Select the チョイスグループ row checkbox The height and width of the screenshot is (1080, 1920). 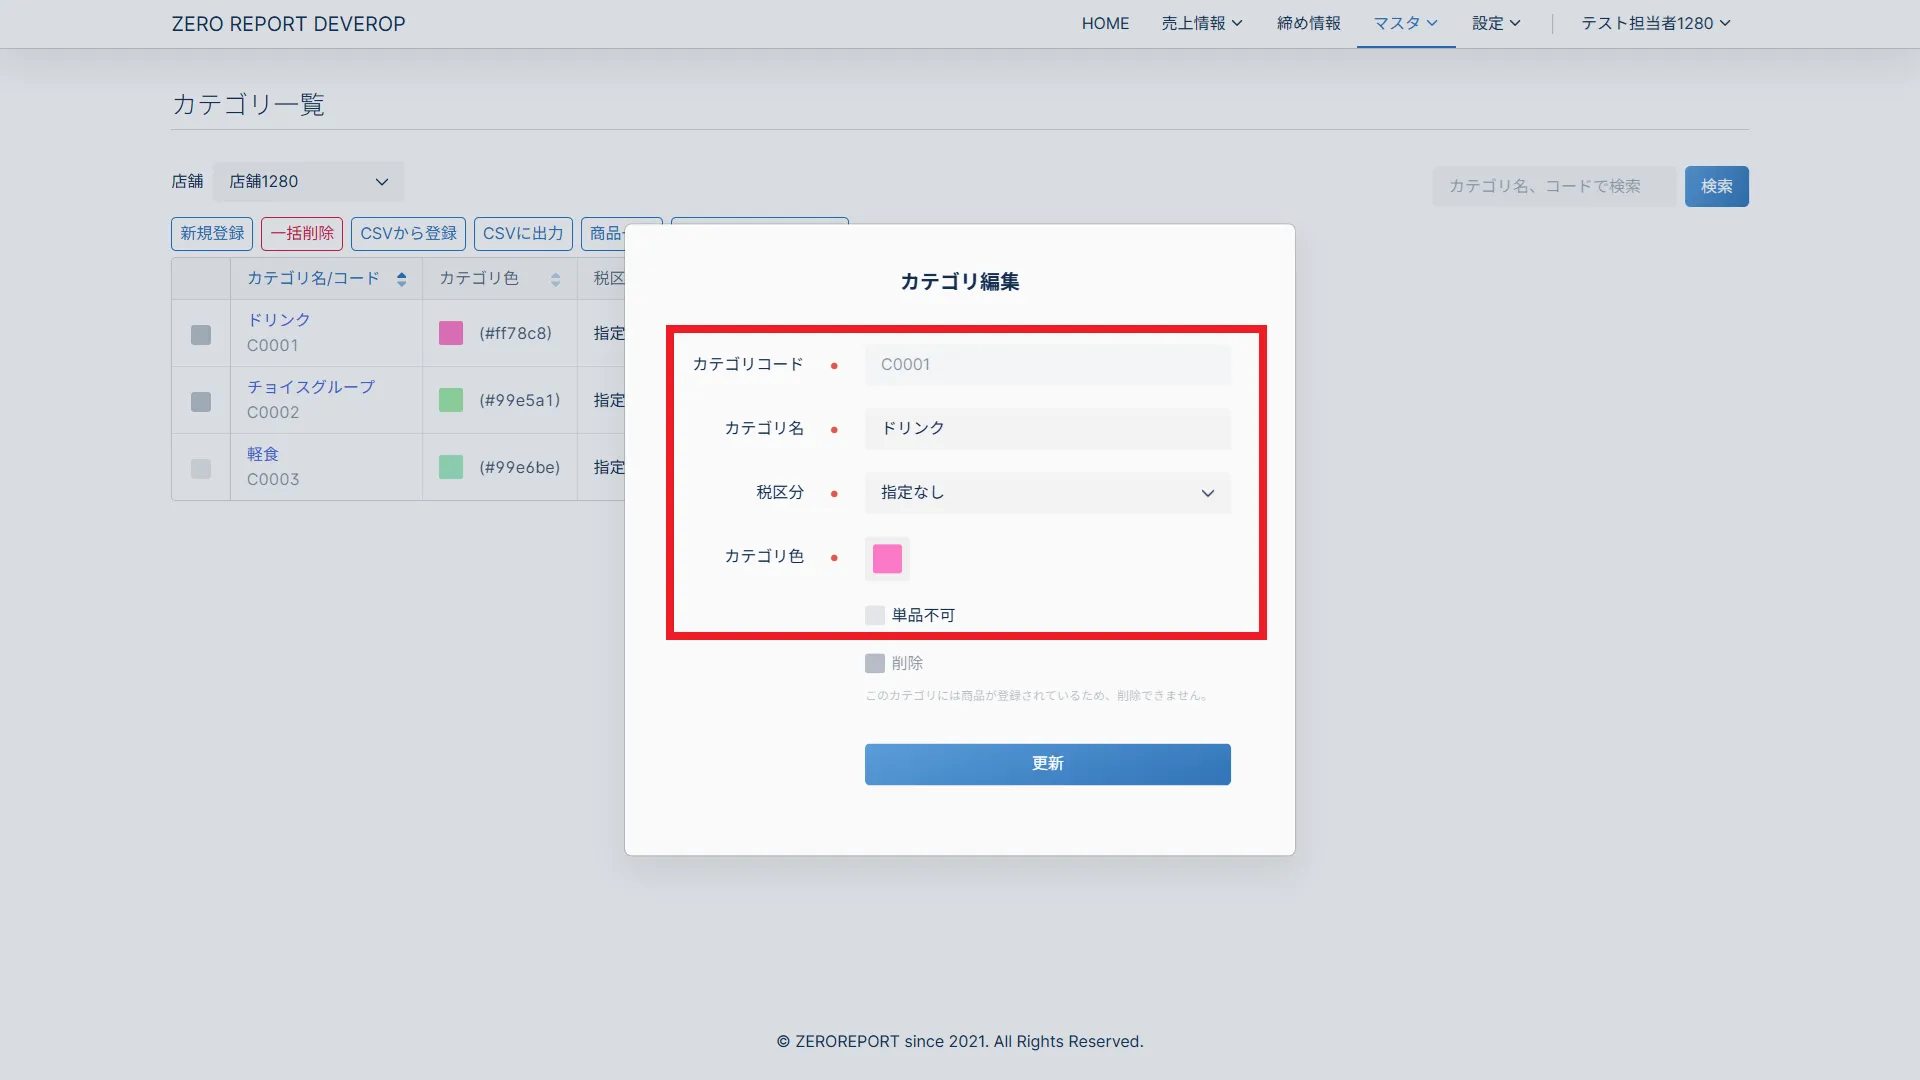201,401
